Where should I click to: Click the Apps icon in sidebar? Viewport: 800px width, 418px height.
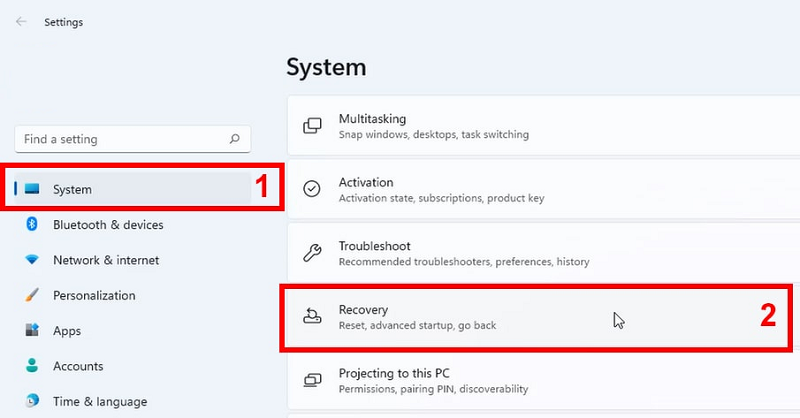click(x=32, y=330)
